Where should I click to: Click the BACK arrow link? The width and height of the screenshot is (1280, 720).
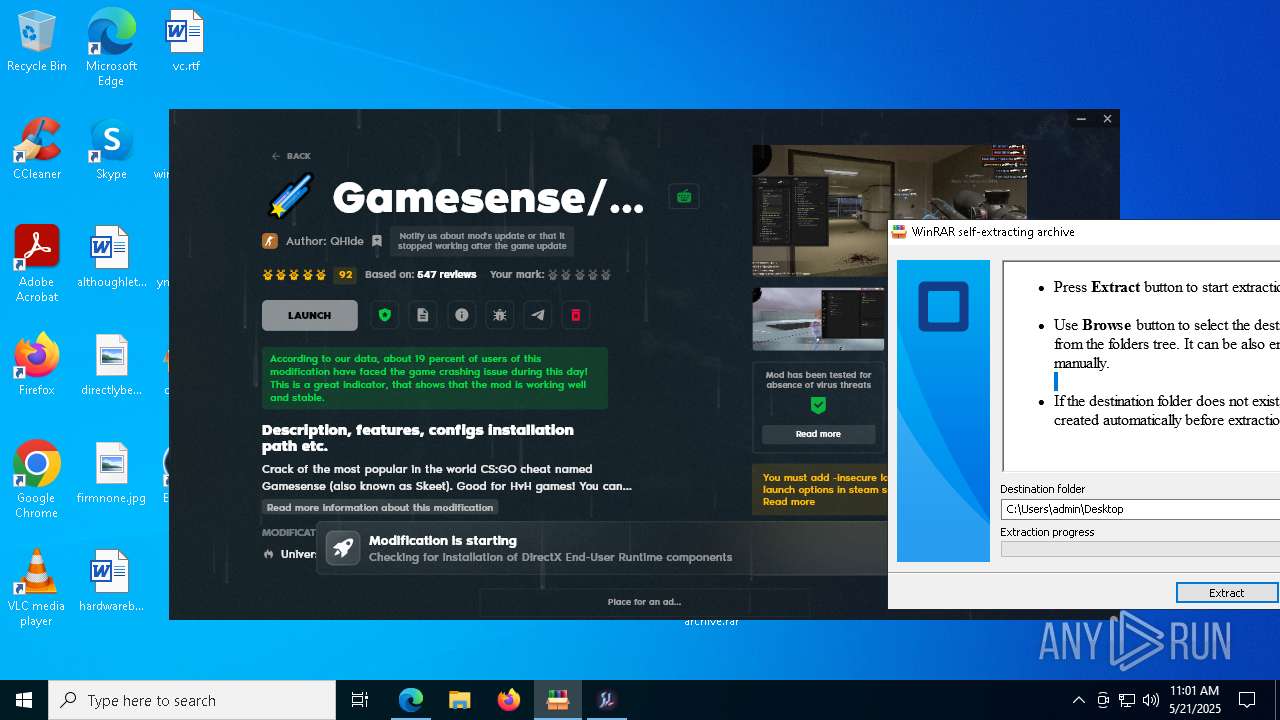(291, 156)
